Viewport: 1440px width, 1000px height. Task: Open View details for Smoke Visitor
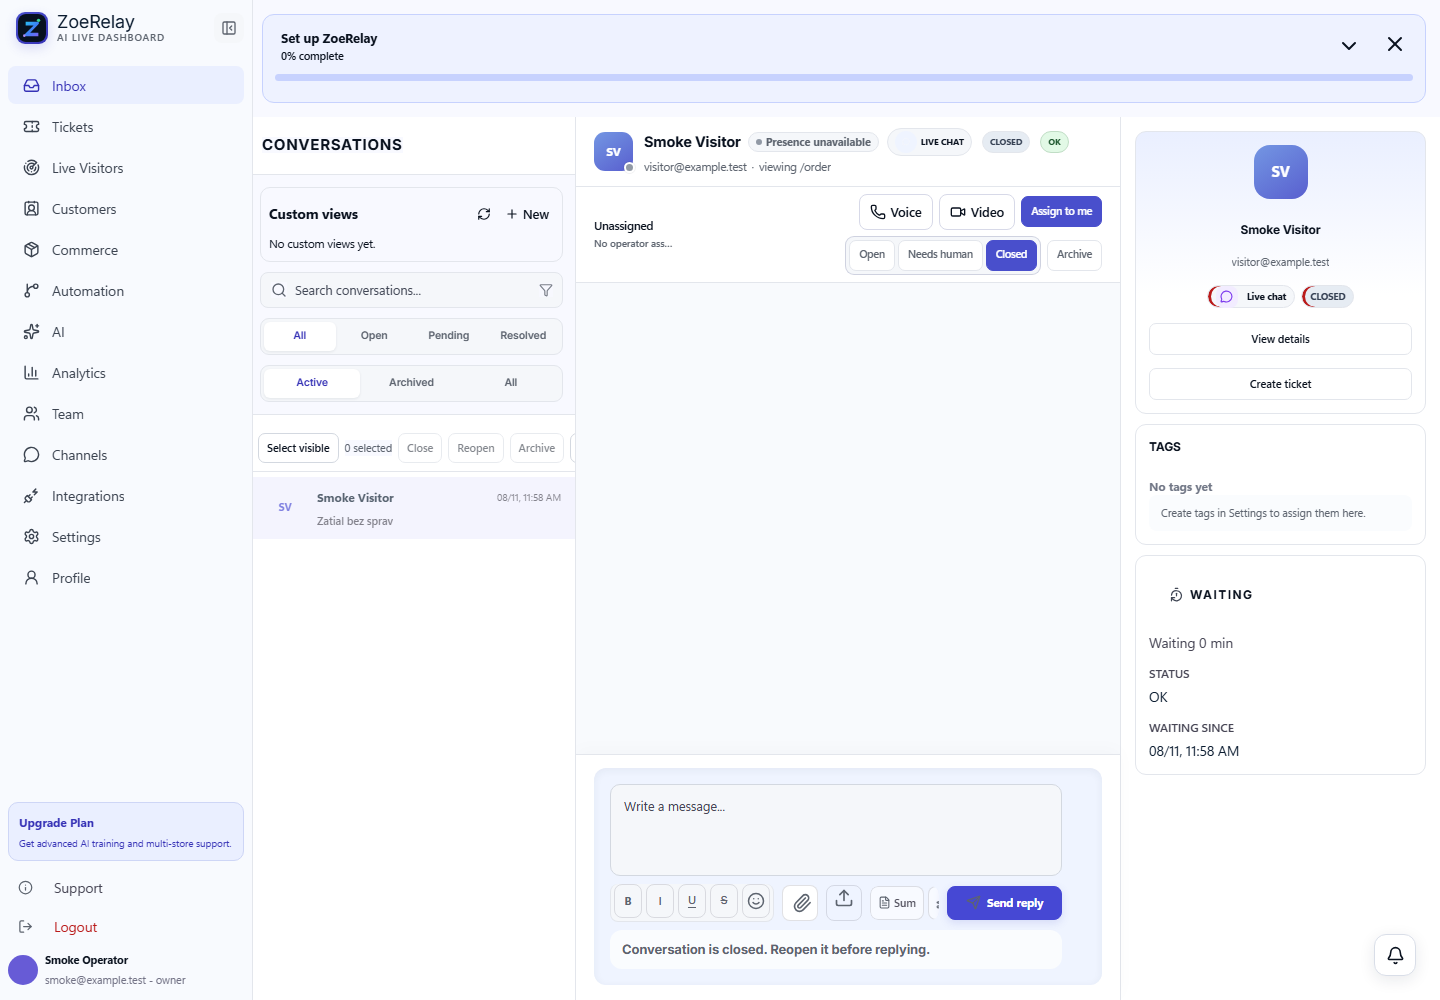pos(1280,339)
